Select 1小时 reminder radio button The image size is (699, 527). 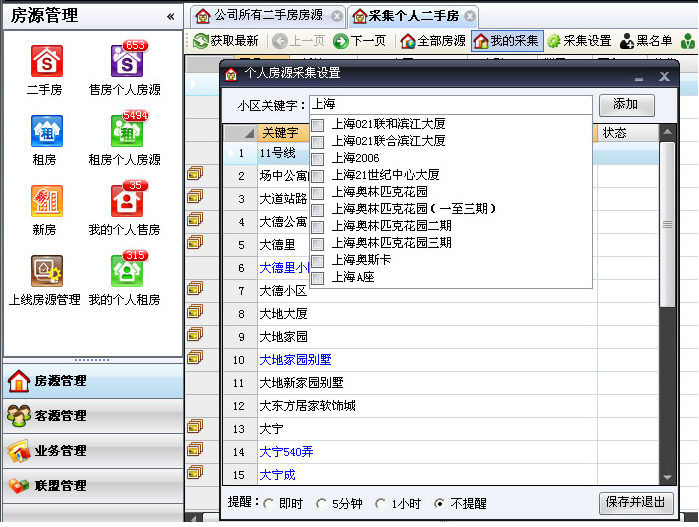point(381,504)
